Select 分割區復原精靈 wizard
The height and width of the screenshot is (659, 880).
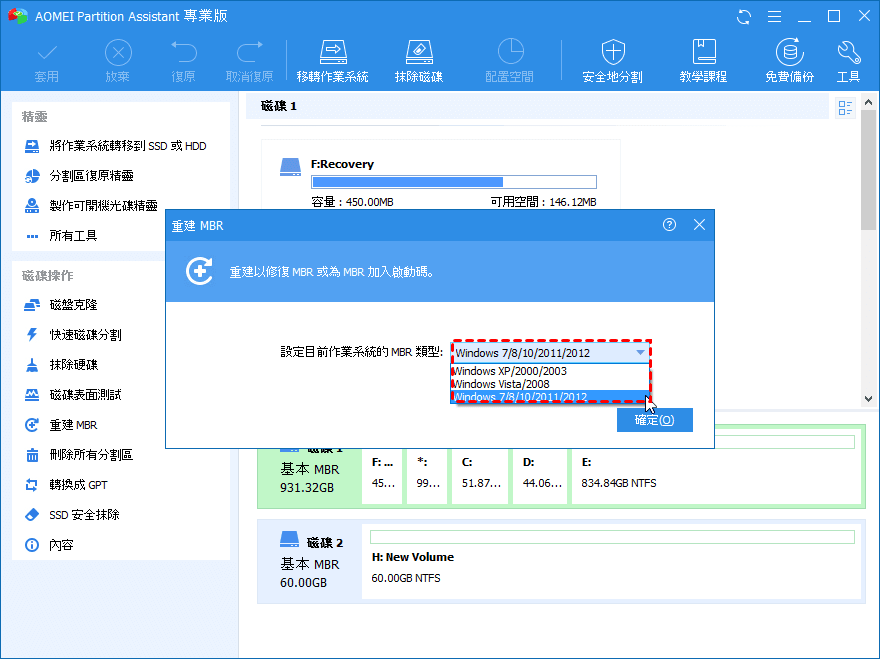pos(79,176)
